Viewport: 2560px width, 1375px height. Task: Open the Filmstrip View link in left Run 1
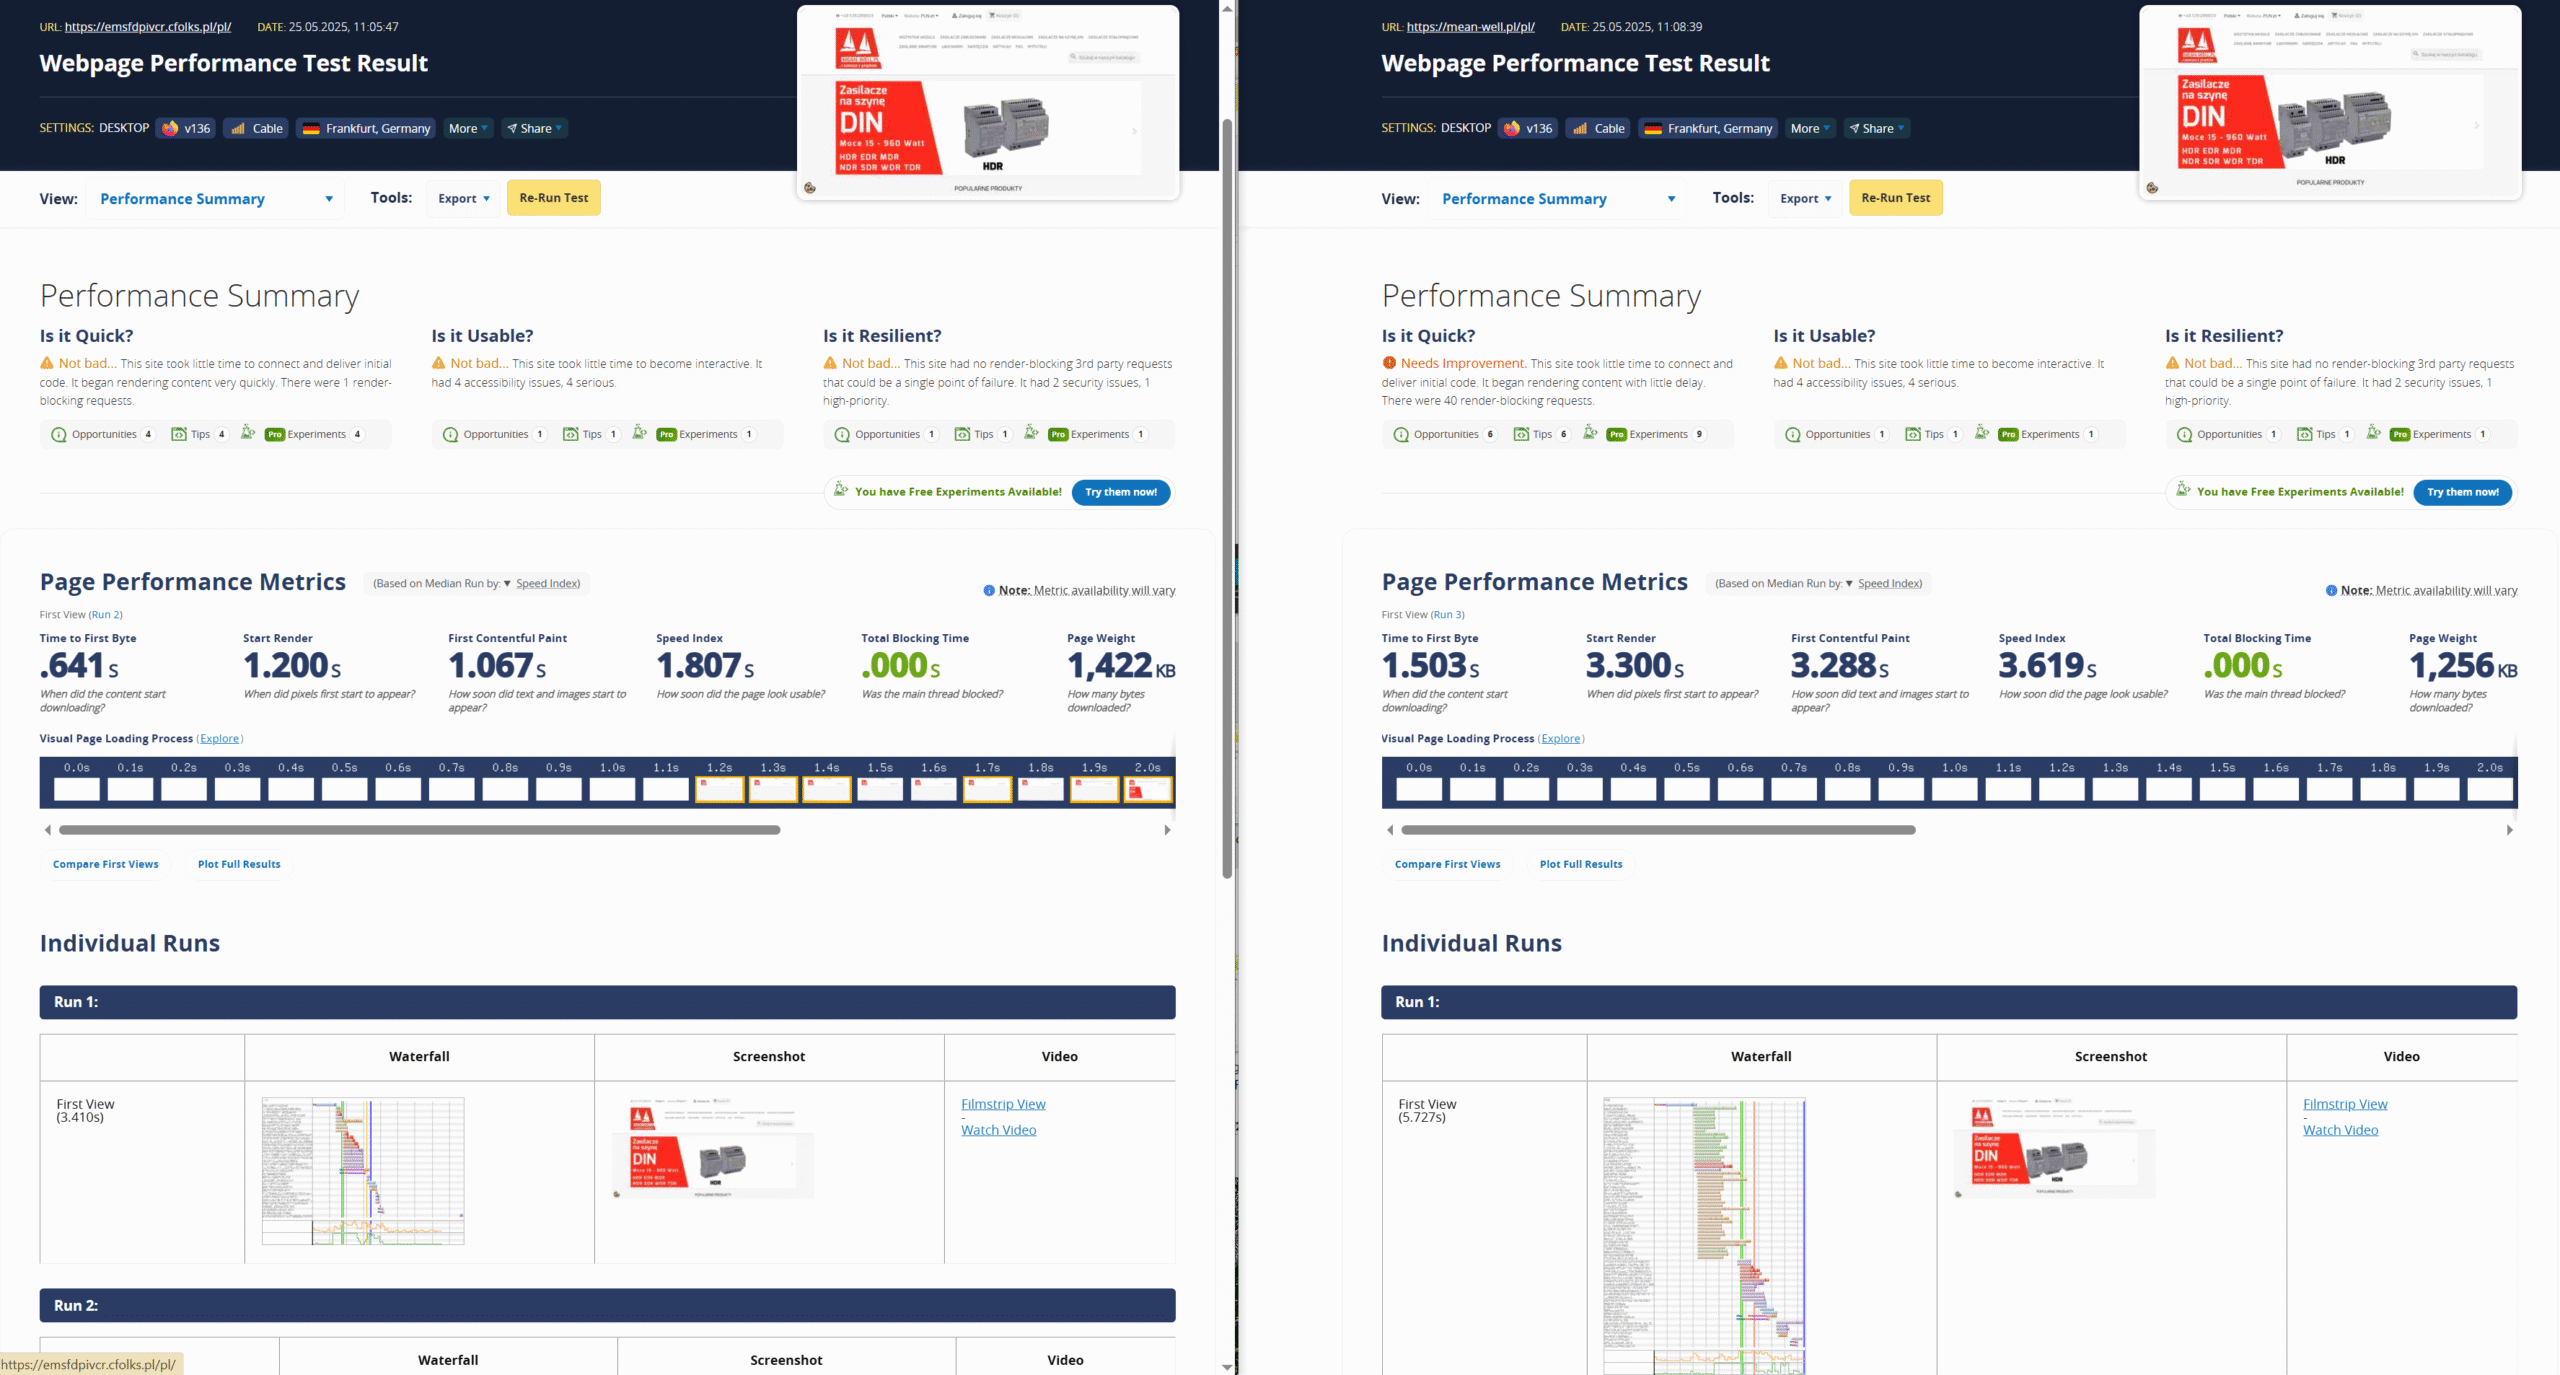1003,1104
